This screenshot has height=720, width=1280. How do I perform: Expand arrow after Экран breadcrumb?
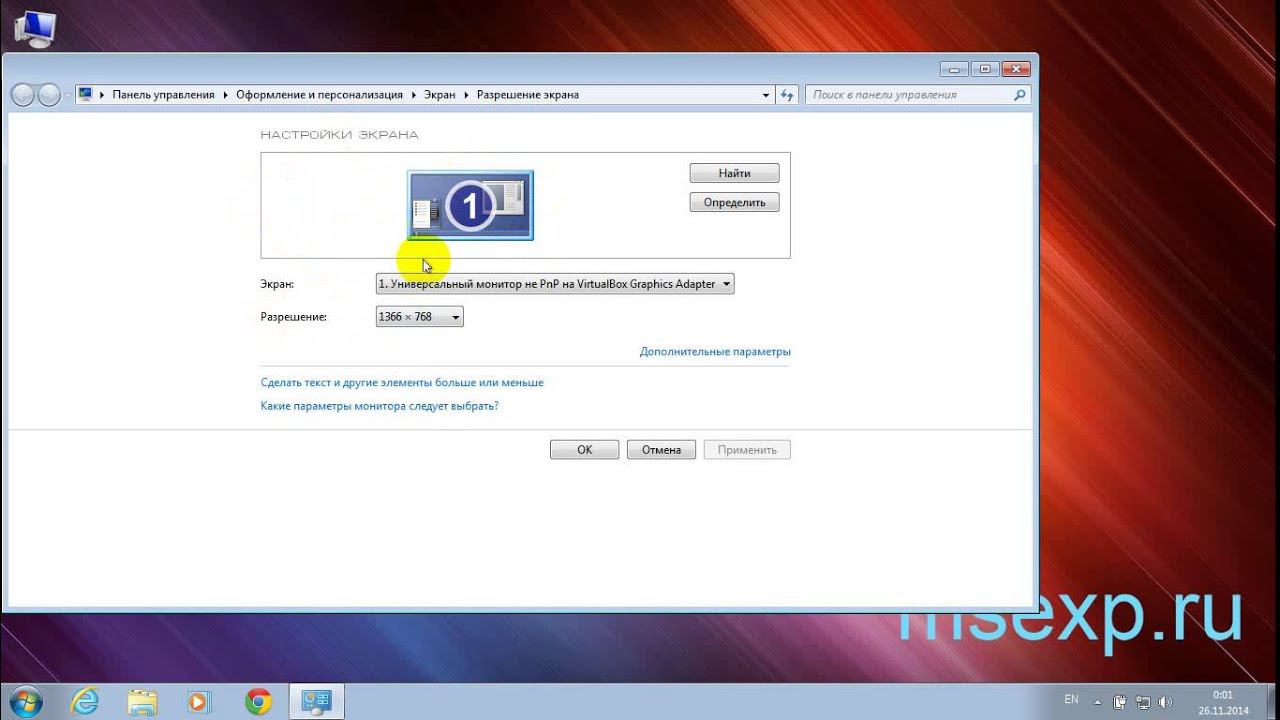[x=466, y=95]
